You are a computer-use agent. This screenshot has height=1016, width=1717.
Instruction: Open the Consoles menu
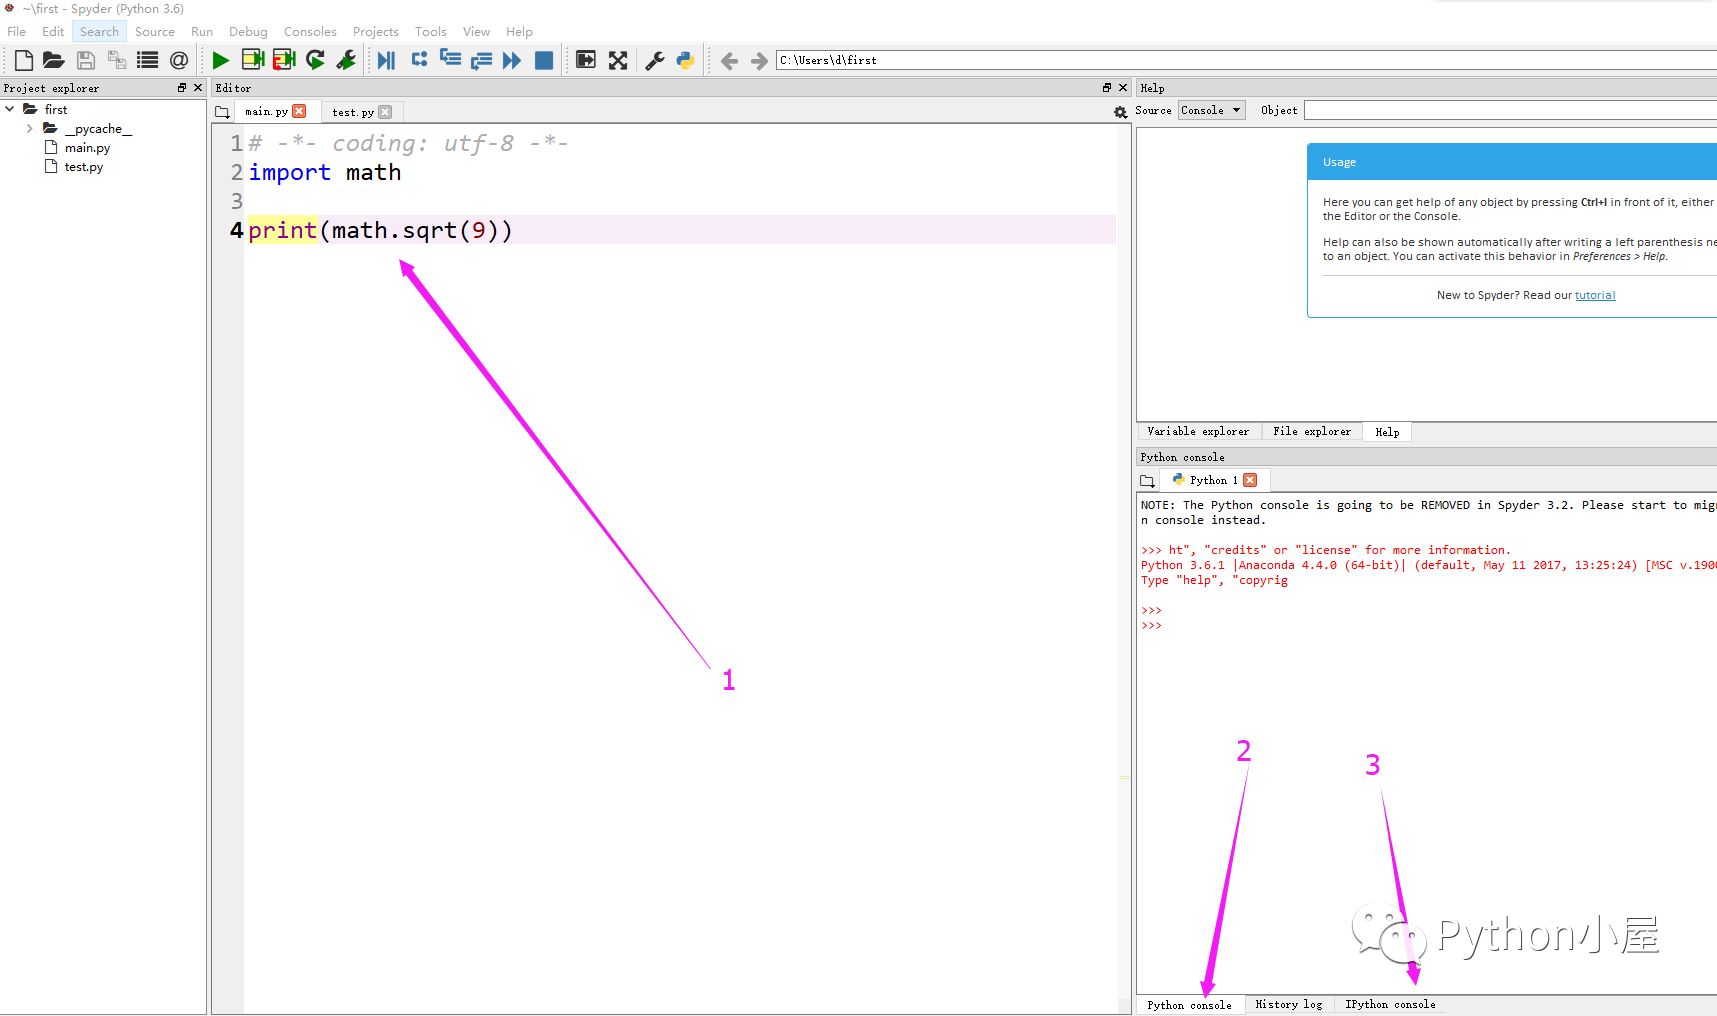point(310,31)
